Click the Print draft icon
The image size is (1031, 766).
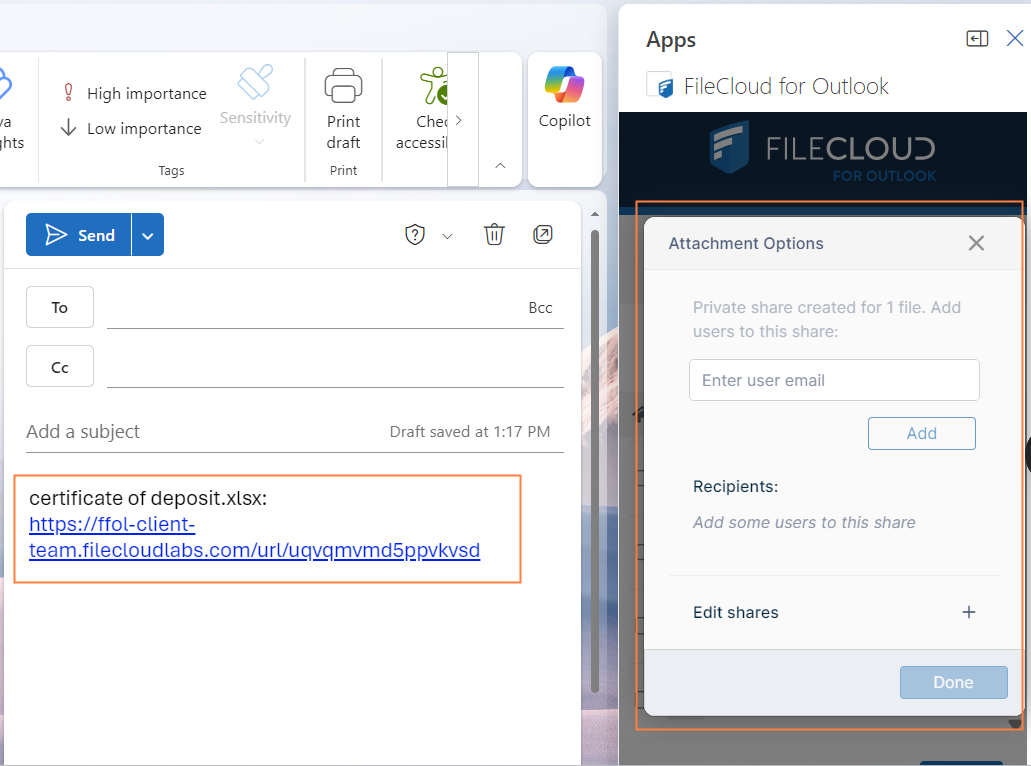(343, 86)
